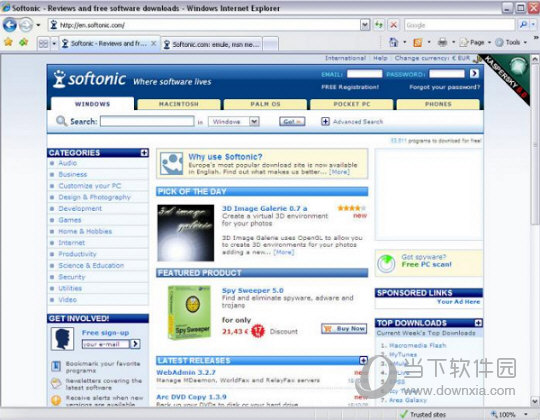Click Change currency EUR link
This screenshot has height=420, width=540.
(x=432, y=58)
